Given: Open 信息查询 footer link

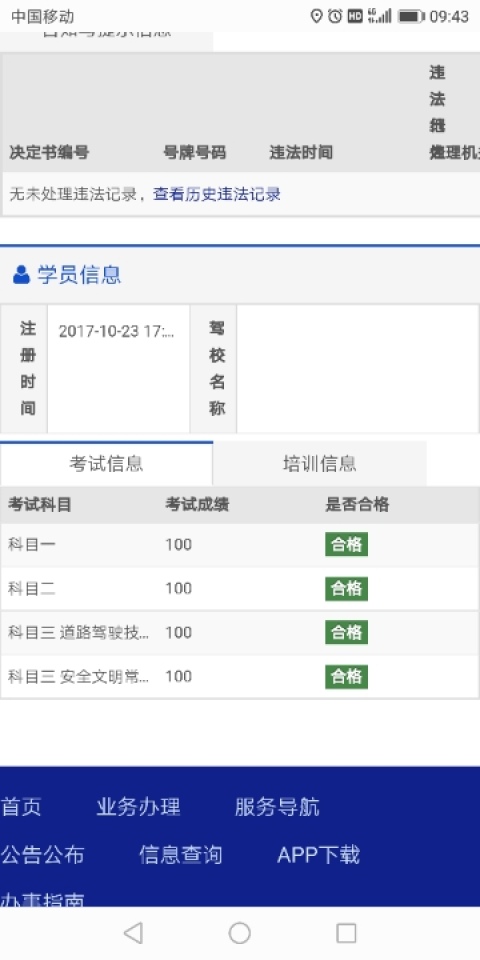Looking at the screenshot, I should coord(181,855).
